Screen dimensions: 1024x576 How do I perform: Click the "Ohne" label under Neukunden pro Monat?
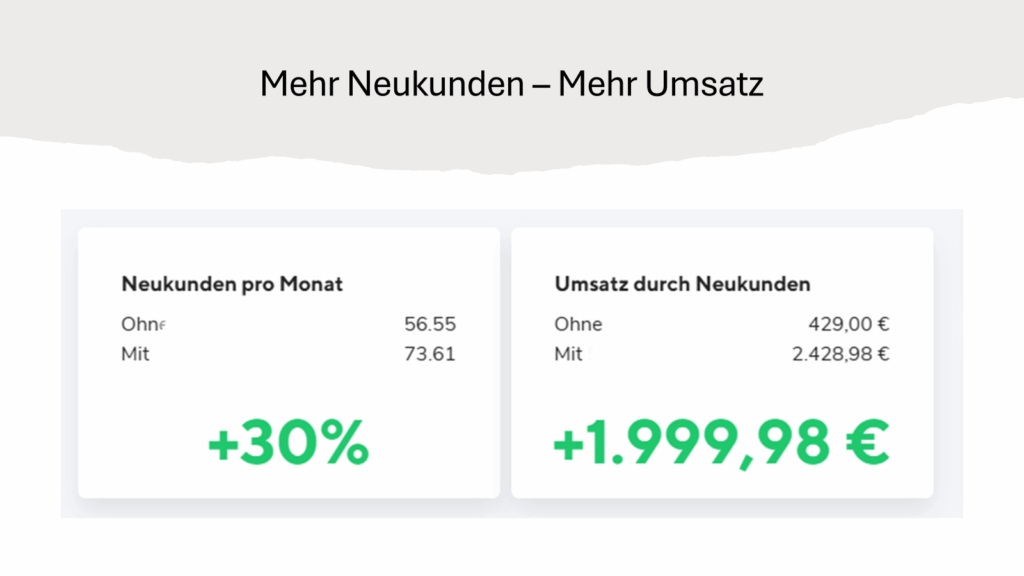[x=142, y=324]
